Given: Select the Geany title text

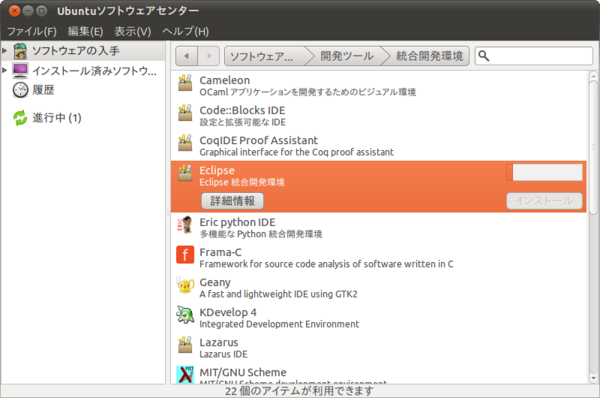Looking at the screenshot, I should (x=215, y=283).
